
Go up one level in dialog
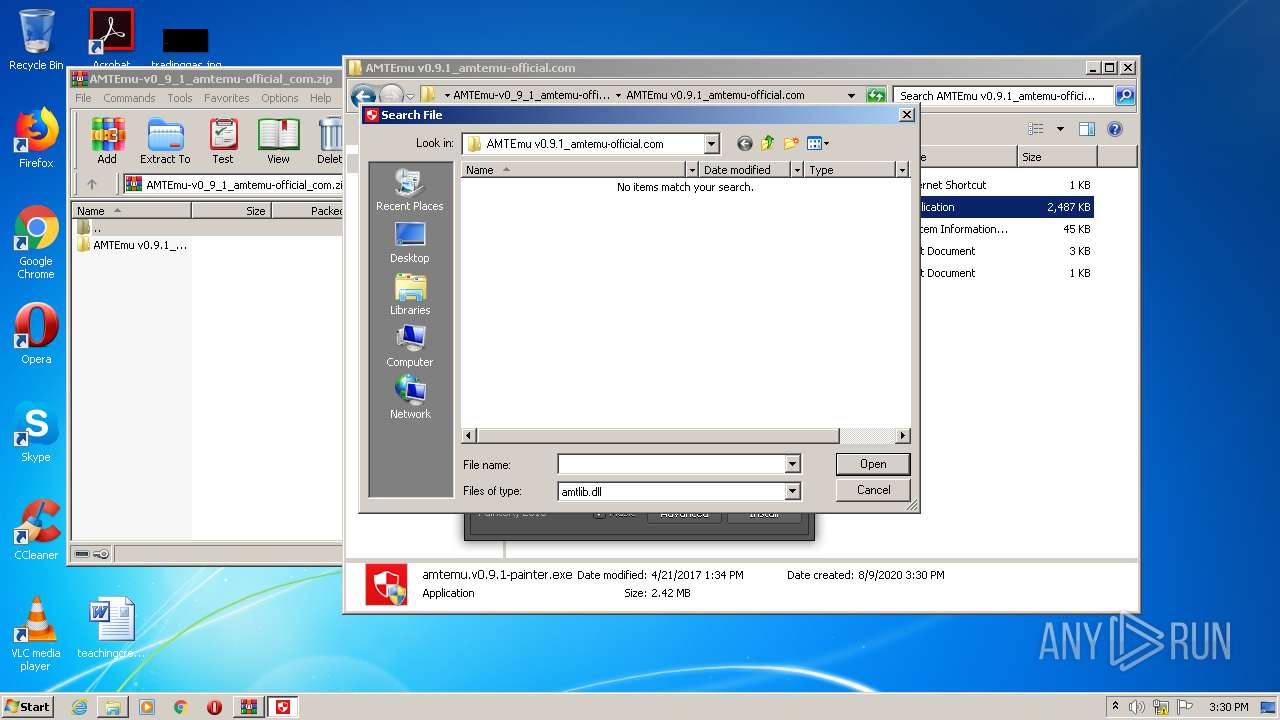[768, 143]
